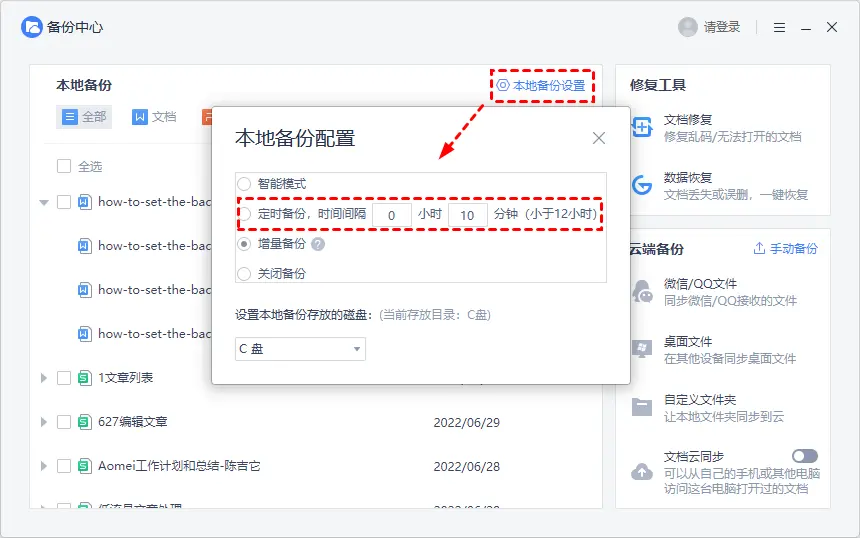The height and width of the screenshot is (538, 860).
Task: Collapse the expanded how-to-set-the-bac group
Action: point(44,202)
